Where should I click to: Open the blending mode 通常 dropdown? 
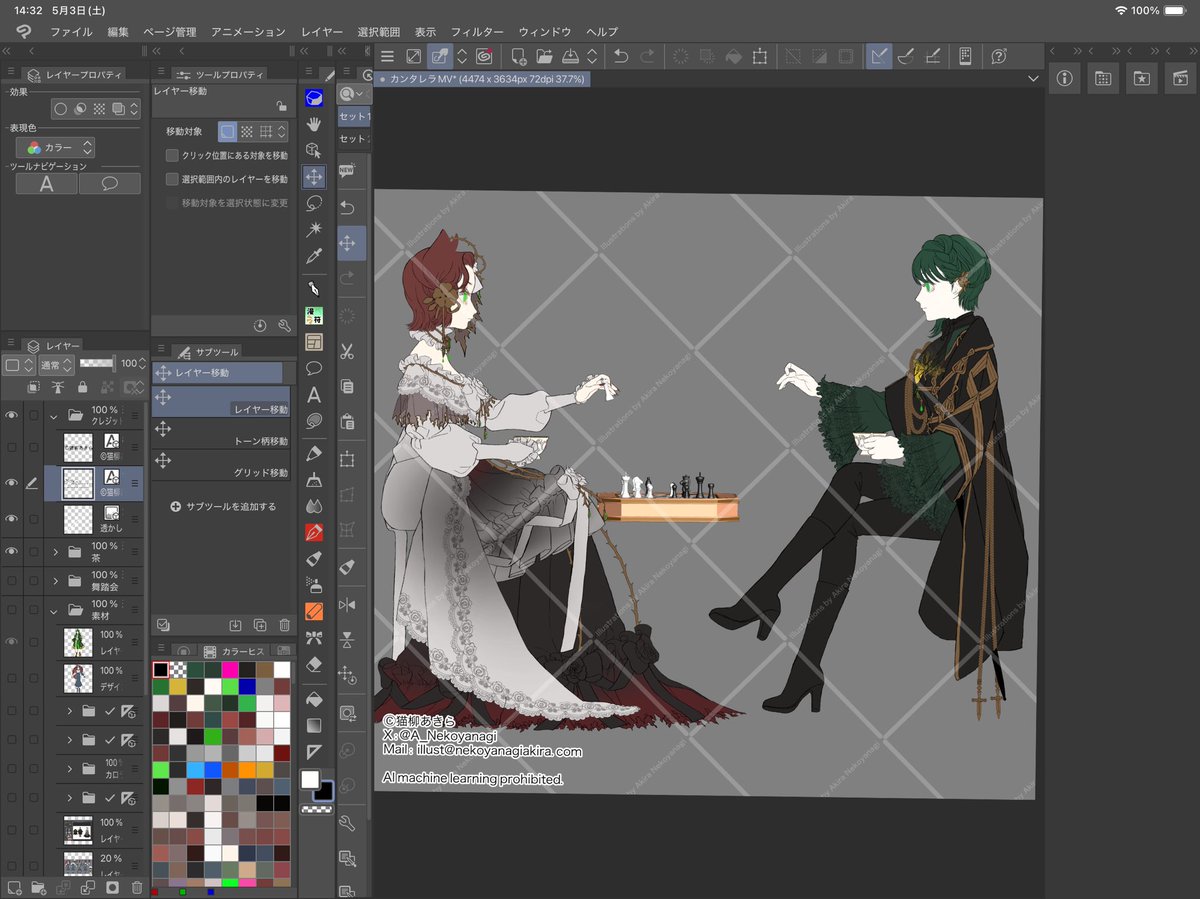[56, 364]
